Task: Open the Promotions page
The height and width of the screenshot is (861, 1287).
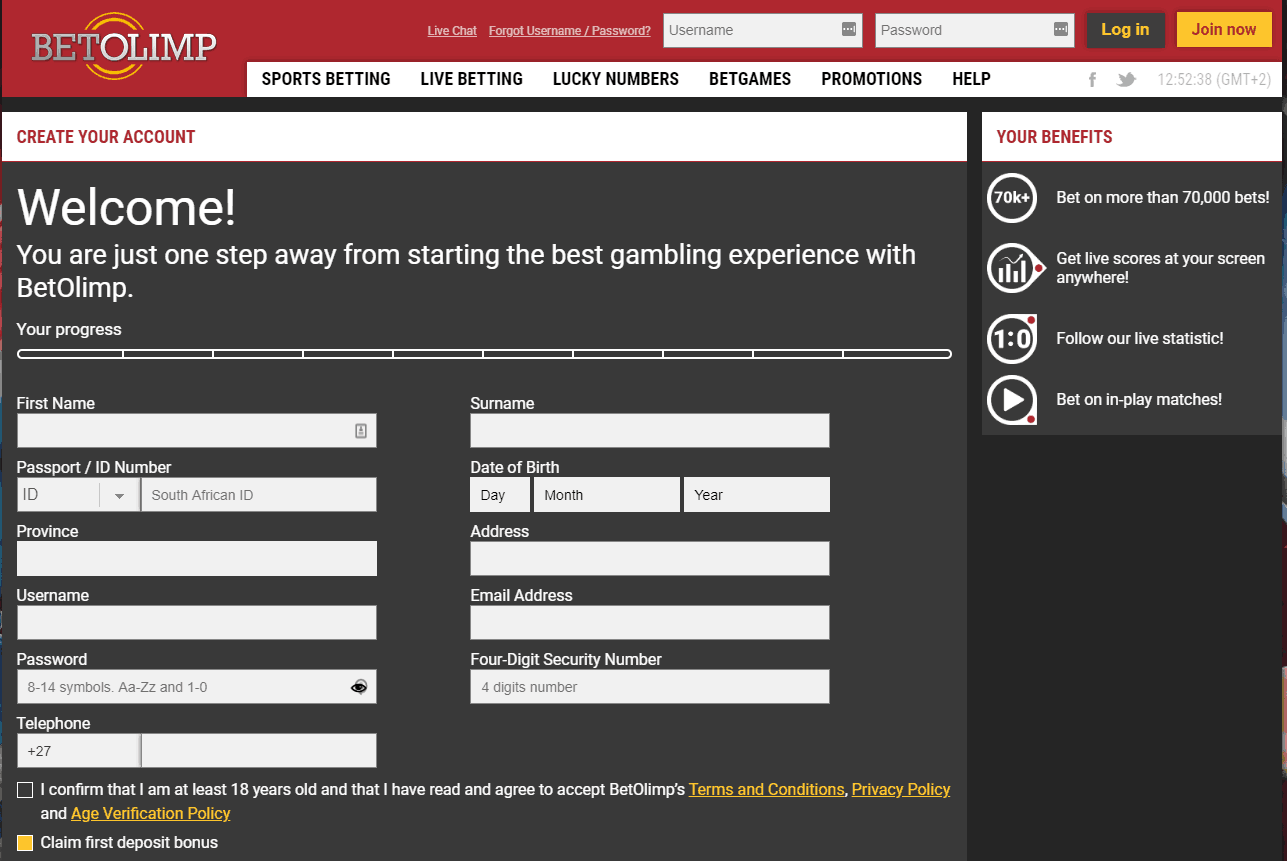Action: coord(872,79)
